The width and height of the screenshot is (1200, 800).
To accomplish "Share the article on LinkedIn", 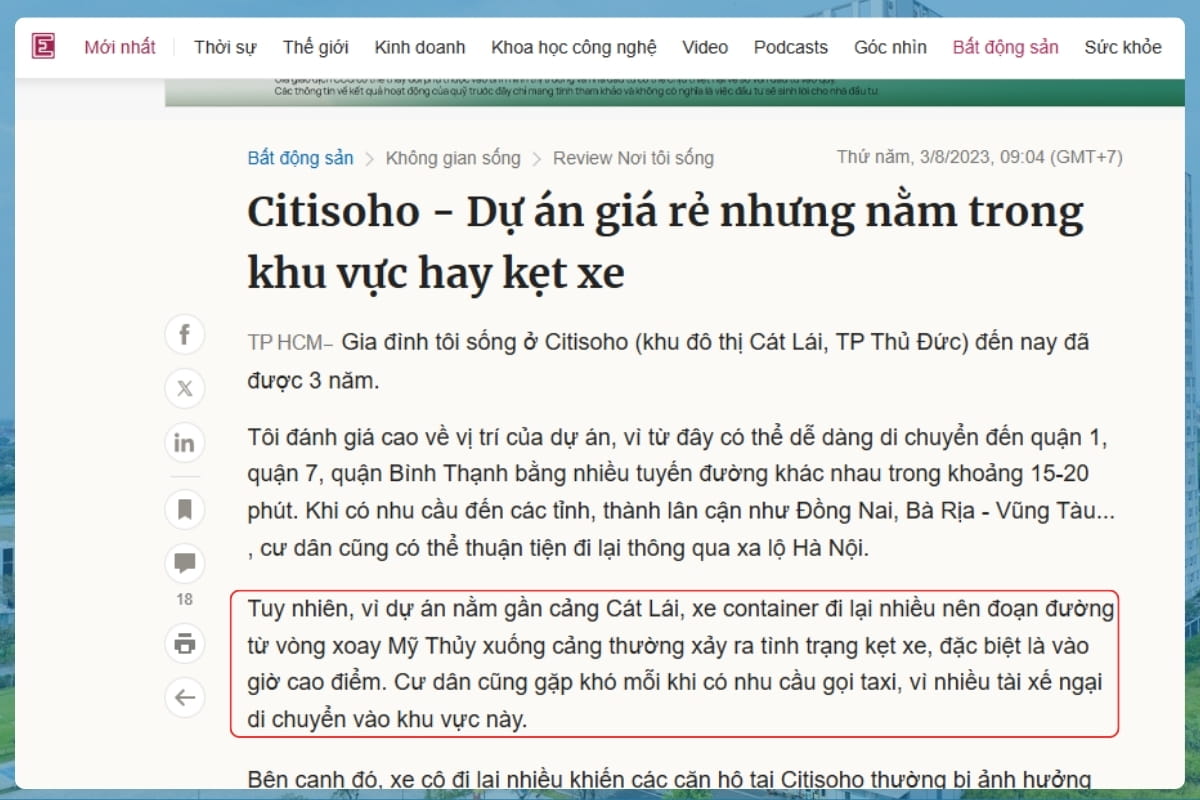I will click(184, 443).
